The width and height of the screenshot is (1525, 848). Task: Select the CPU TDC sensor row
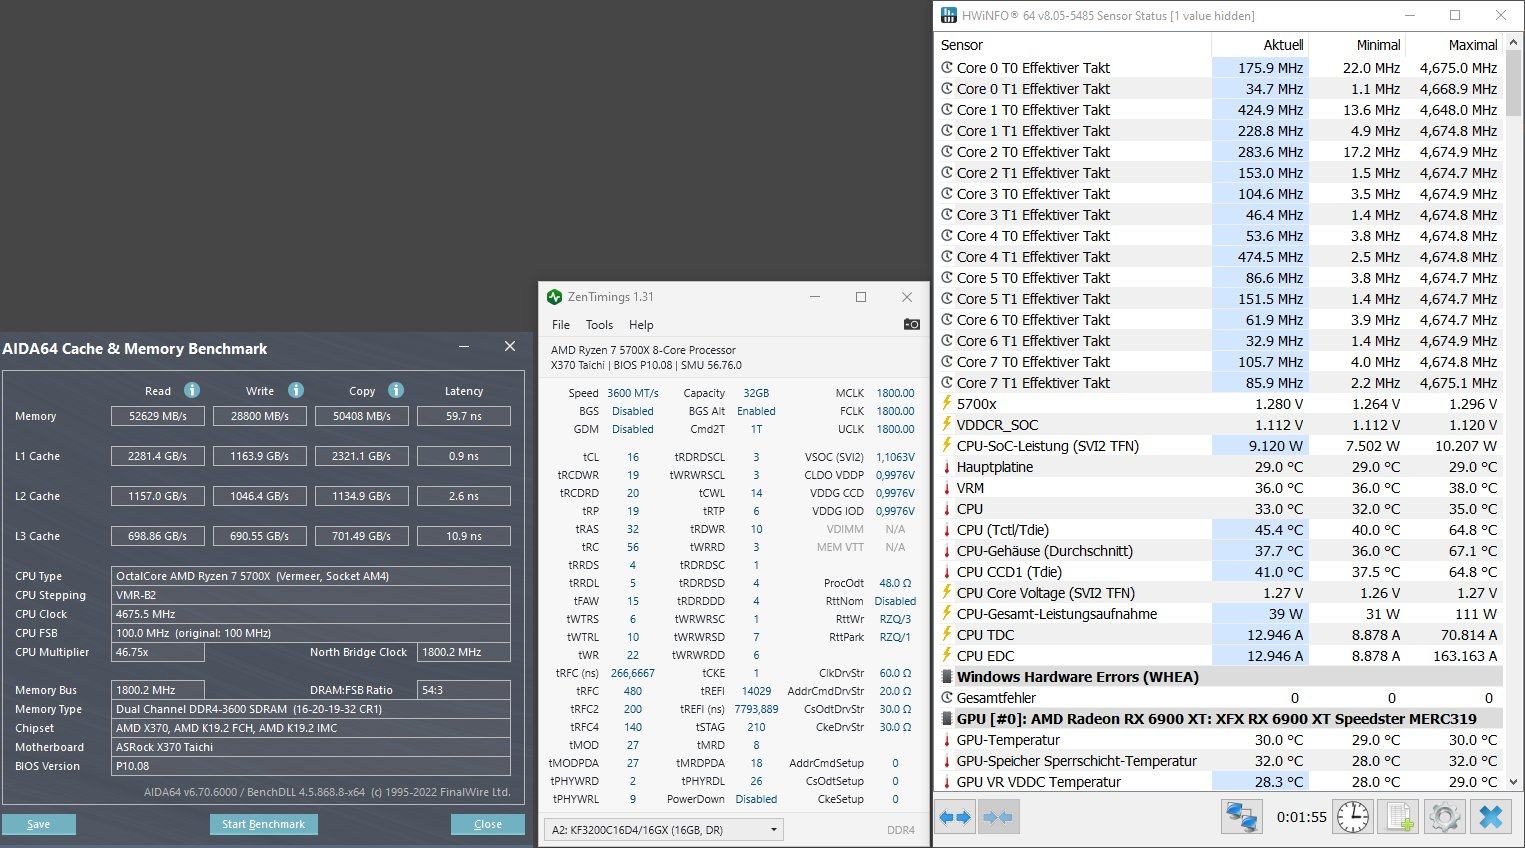pos(1220,635)
